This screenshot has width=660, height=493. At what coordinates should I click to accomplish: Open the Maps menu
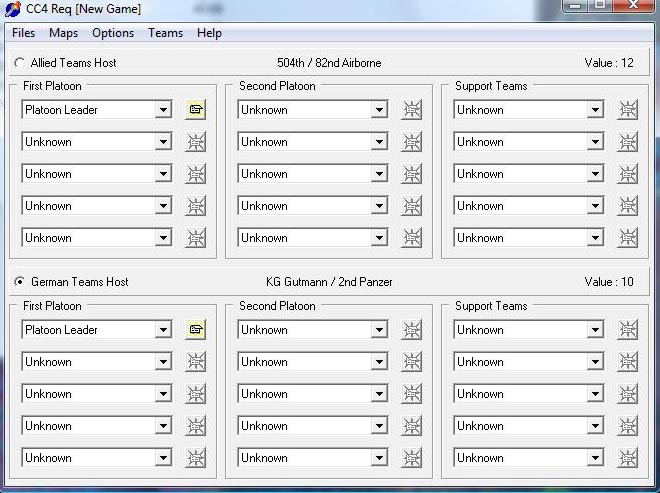pos(64,33)
